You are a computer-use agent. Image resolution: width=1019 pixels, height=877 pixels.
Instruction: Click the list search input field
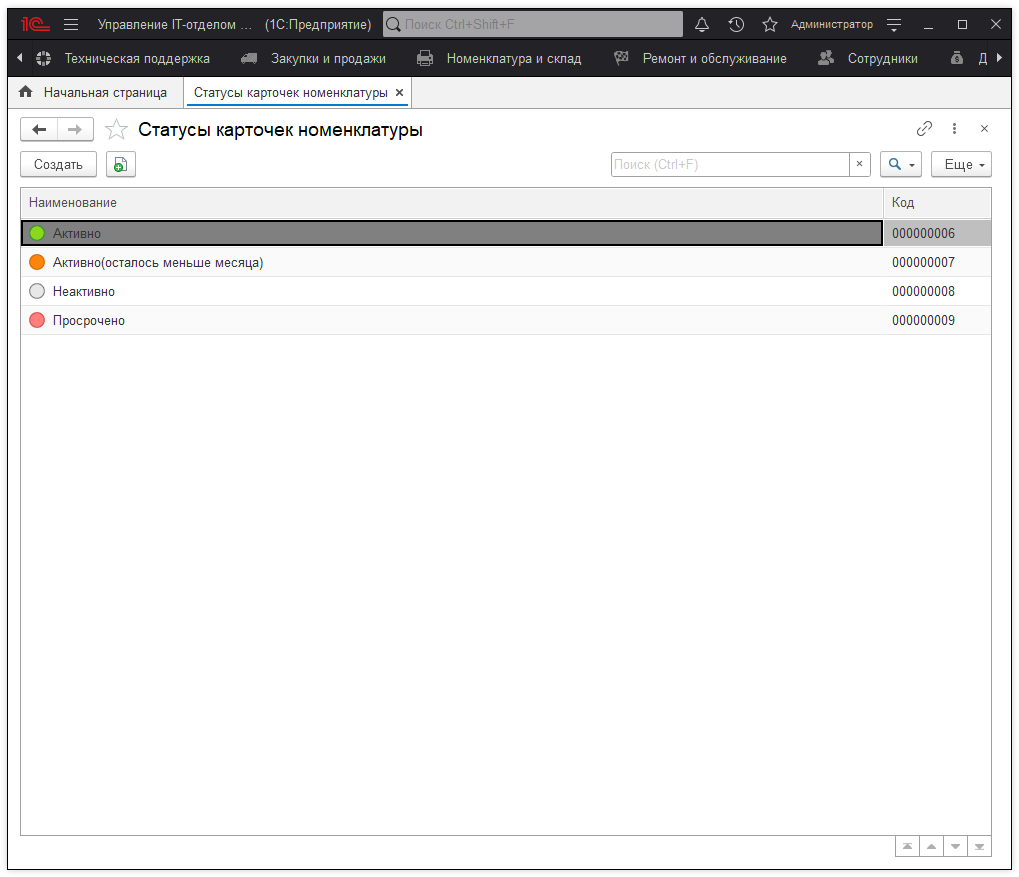pyautogui.click(x=730, y=165)
